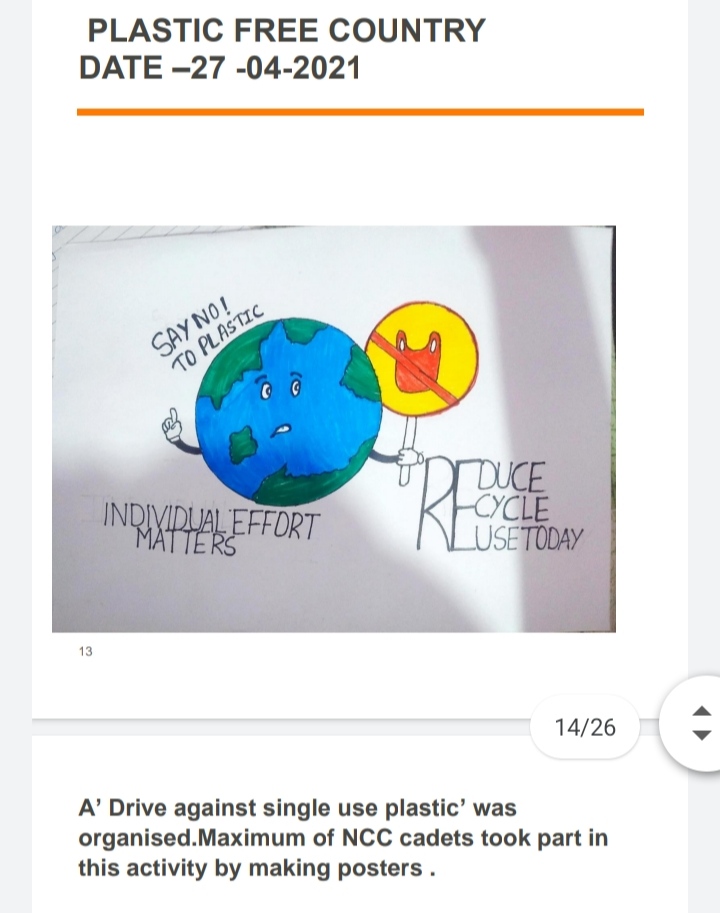Screen dimensions: 720x913
Task: Click the orange divider line
Action: click(x=360, y=112)
